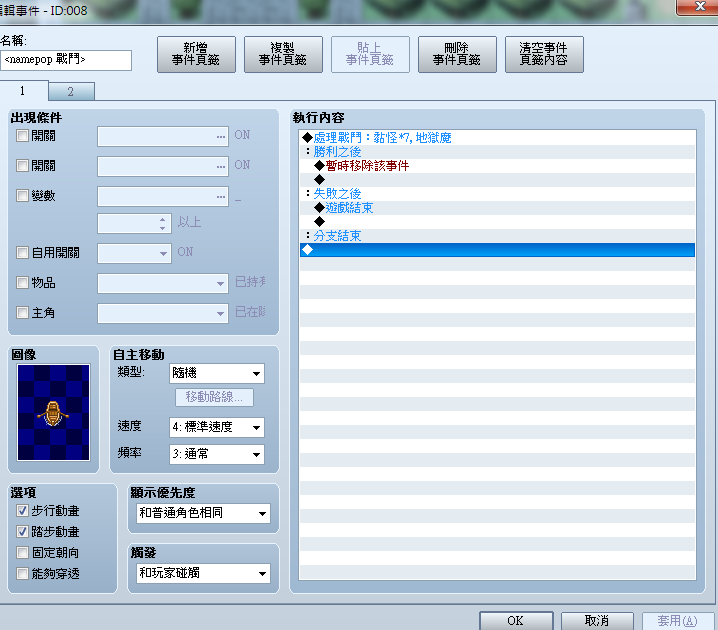This screenshot has width=718, height=630.
Task: Select the 暫時移除該事件 command line
Action: click(497, 166)
